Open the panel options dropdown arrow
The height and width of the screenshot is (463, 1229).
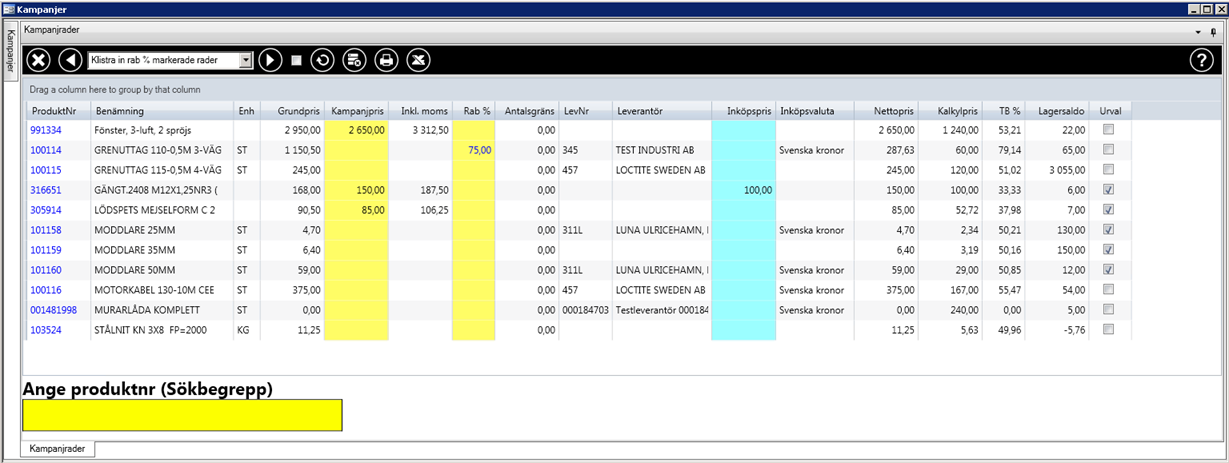[1198, 32]
